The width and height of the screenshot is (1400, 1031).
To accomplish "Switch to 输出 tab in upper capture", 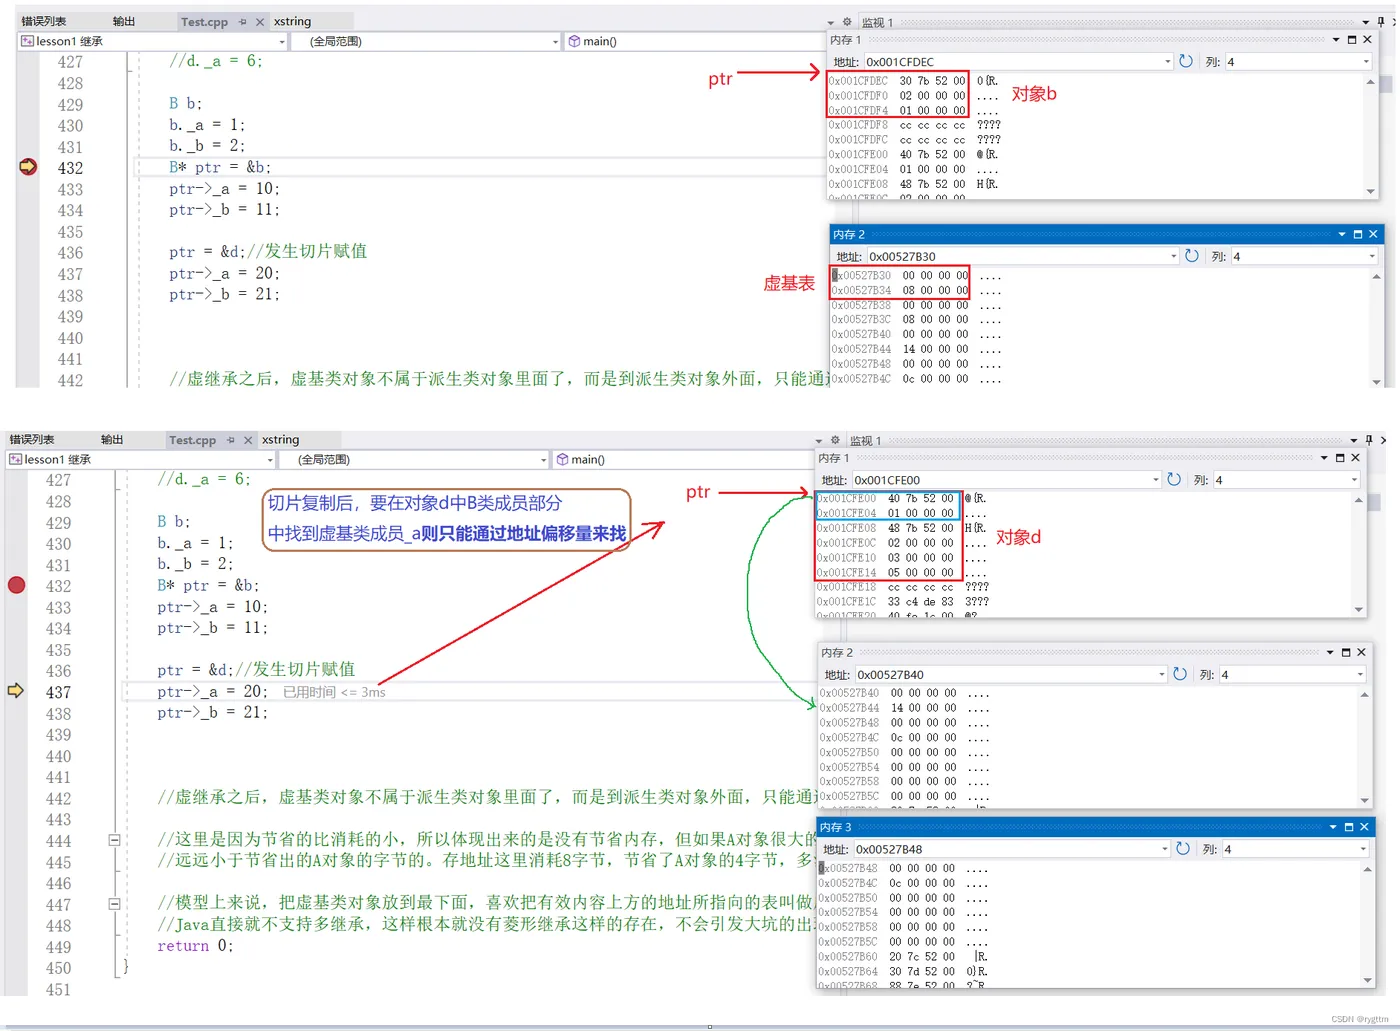I will tap(124, 21).
